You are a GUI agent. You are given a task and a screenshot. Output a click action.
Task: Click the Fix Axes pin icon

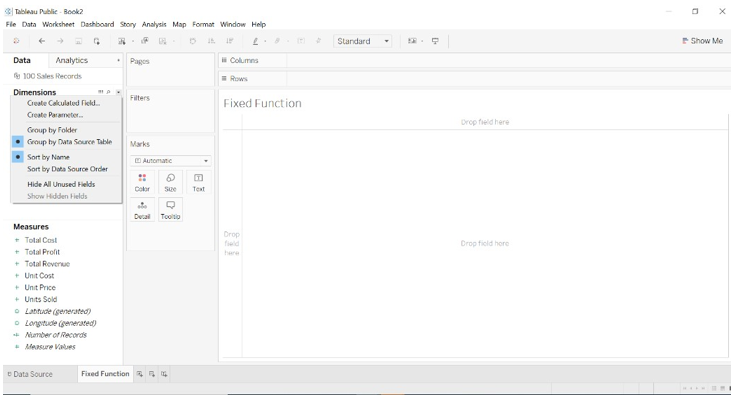[318, 41]
